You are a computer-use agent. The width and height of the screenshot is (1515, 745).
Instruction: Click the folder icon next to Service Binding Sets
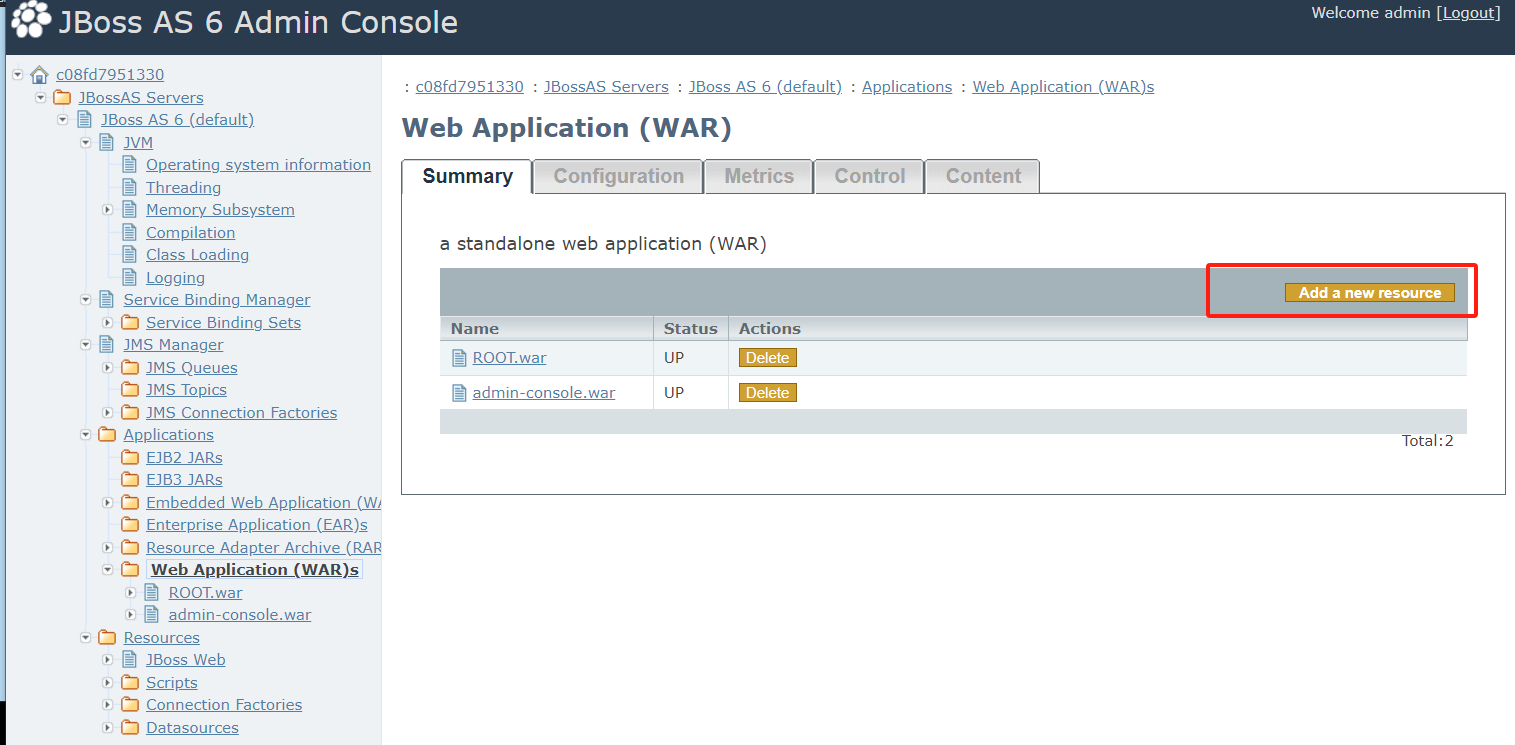click(x=130, y=322)
